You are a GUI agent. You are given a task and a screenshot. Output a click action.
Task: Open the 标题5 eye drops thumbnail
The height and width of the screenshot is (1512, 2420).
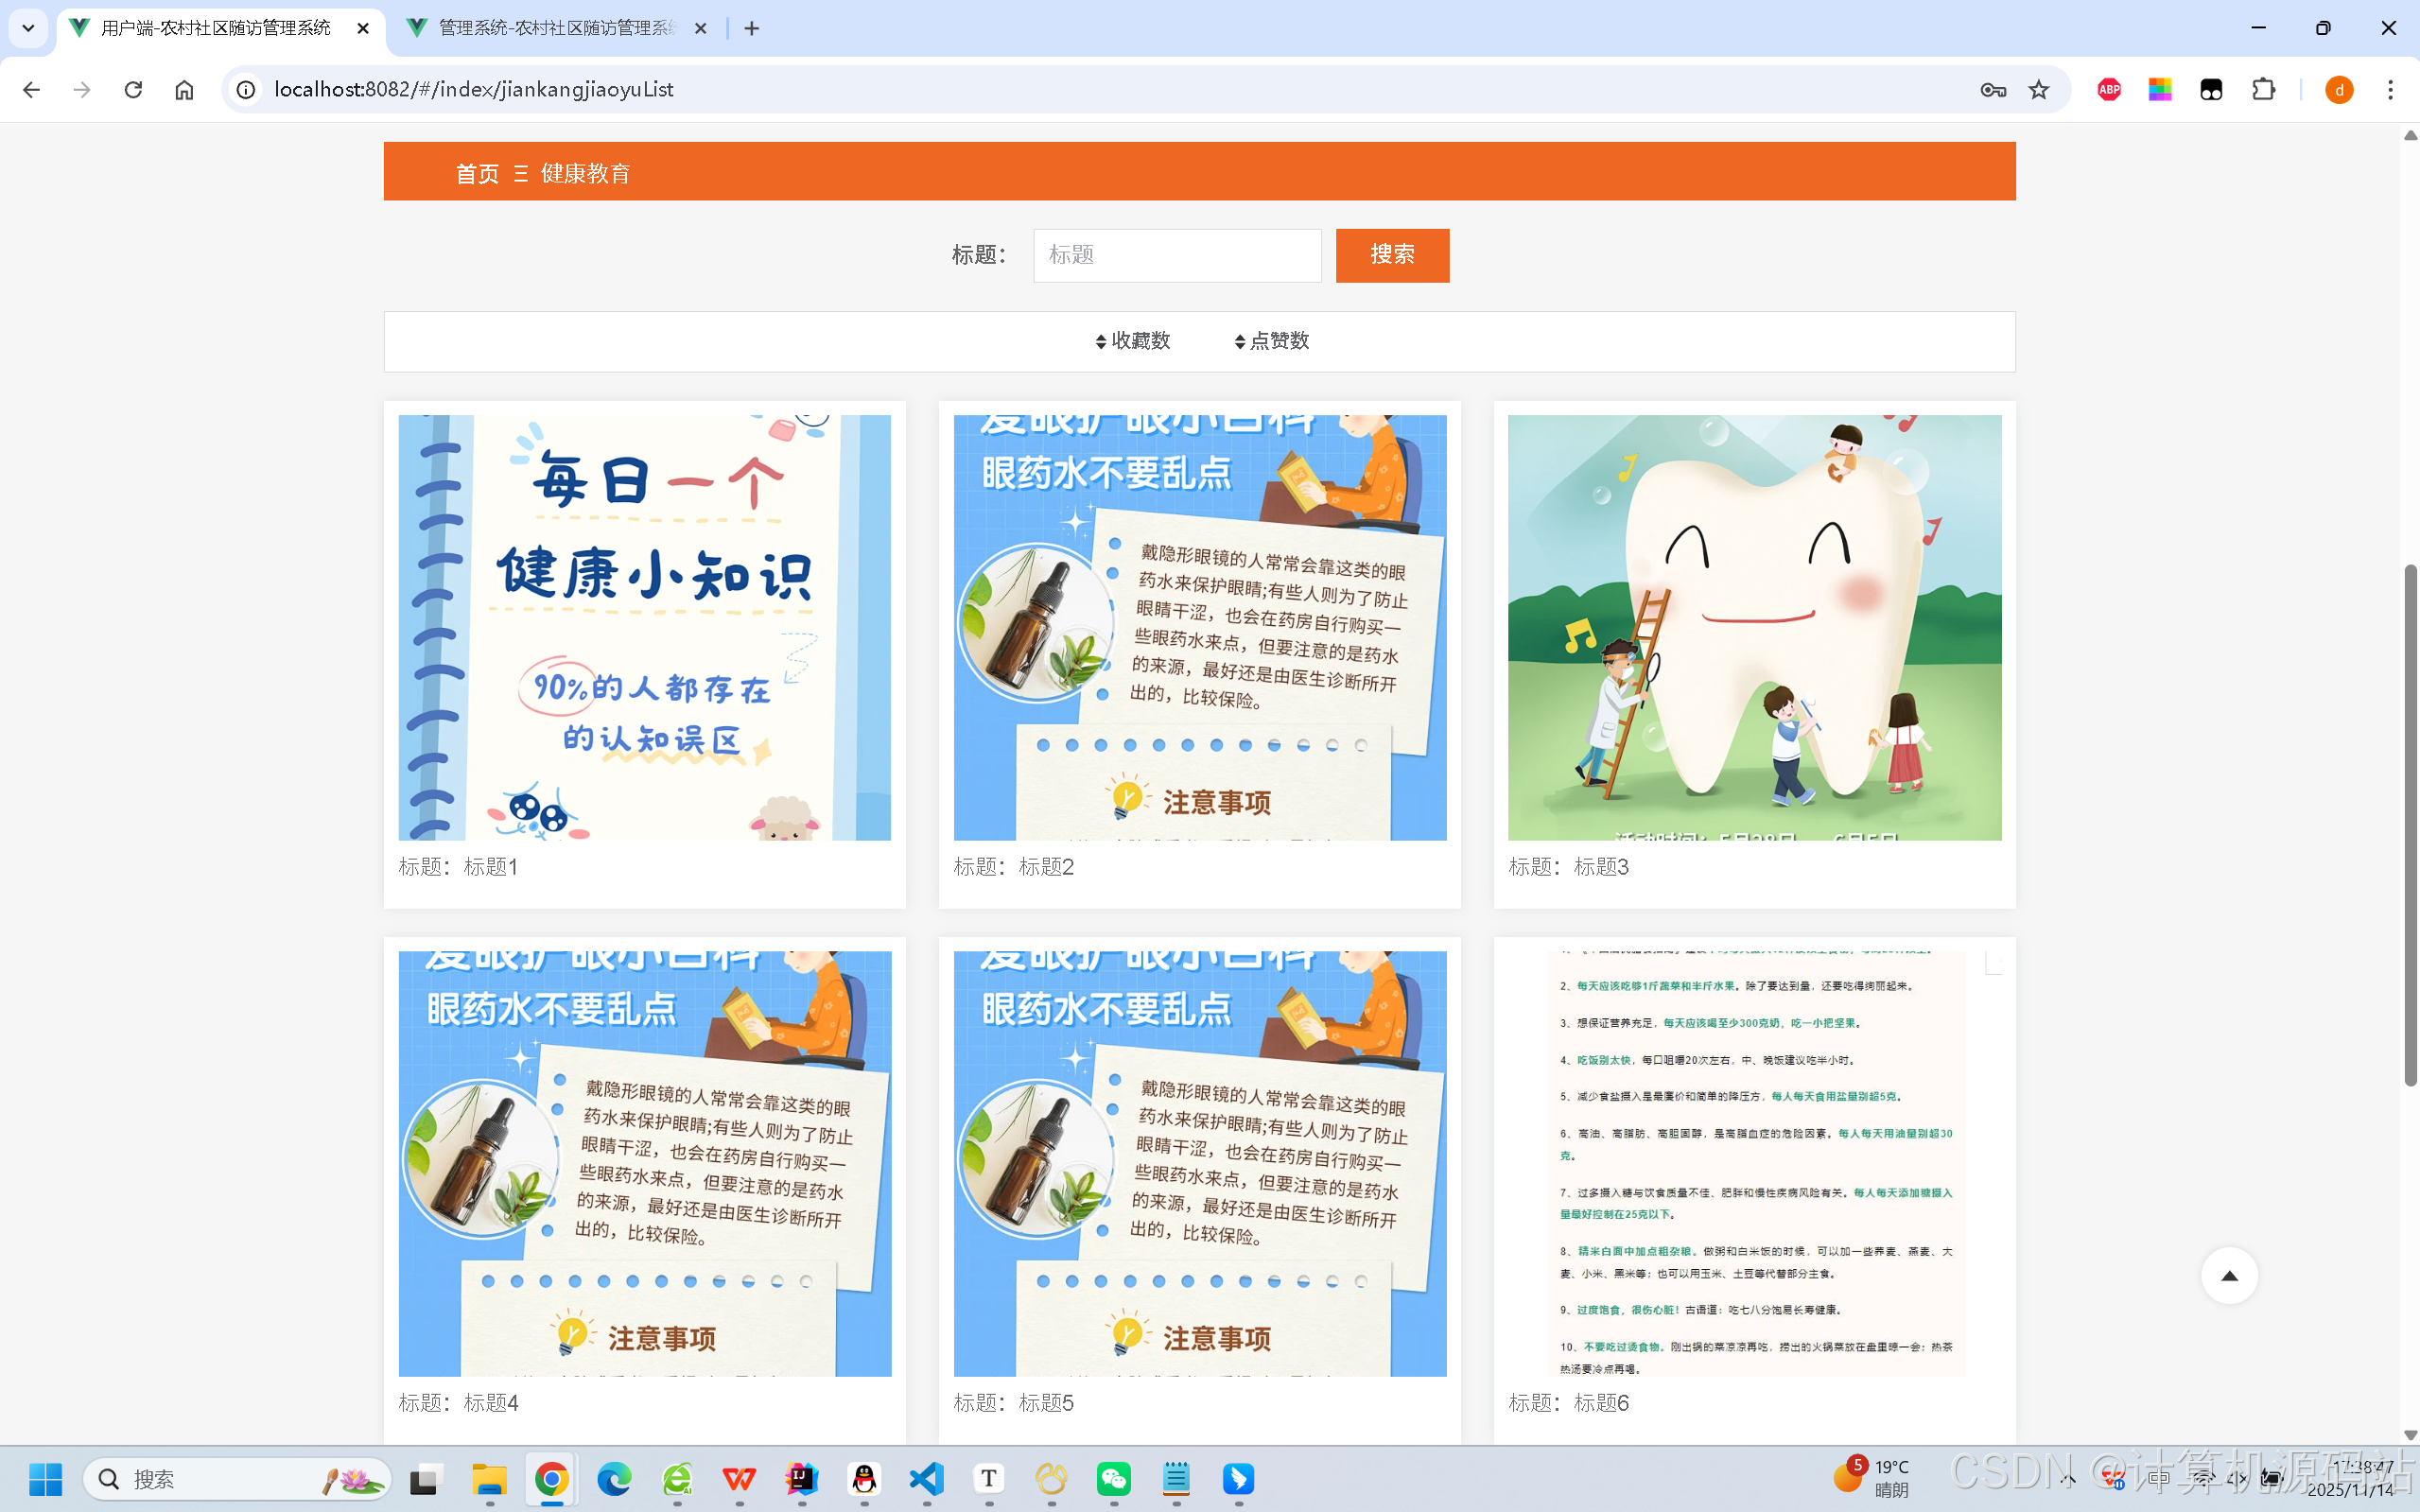click(1200, 1163)
